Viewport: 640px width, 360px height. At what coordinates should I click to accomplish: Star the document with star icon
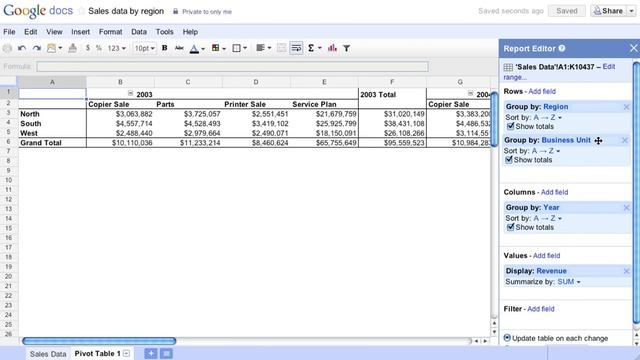[81, 11]
